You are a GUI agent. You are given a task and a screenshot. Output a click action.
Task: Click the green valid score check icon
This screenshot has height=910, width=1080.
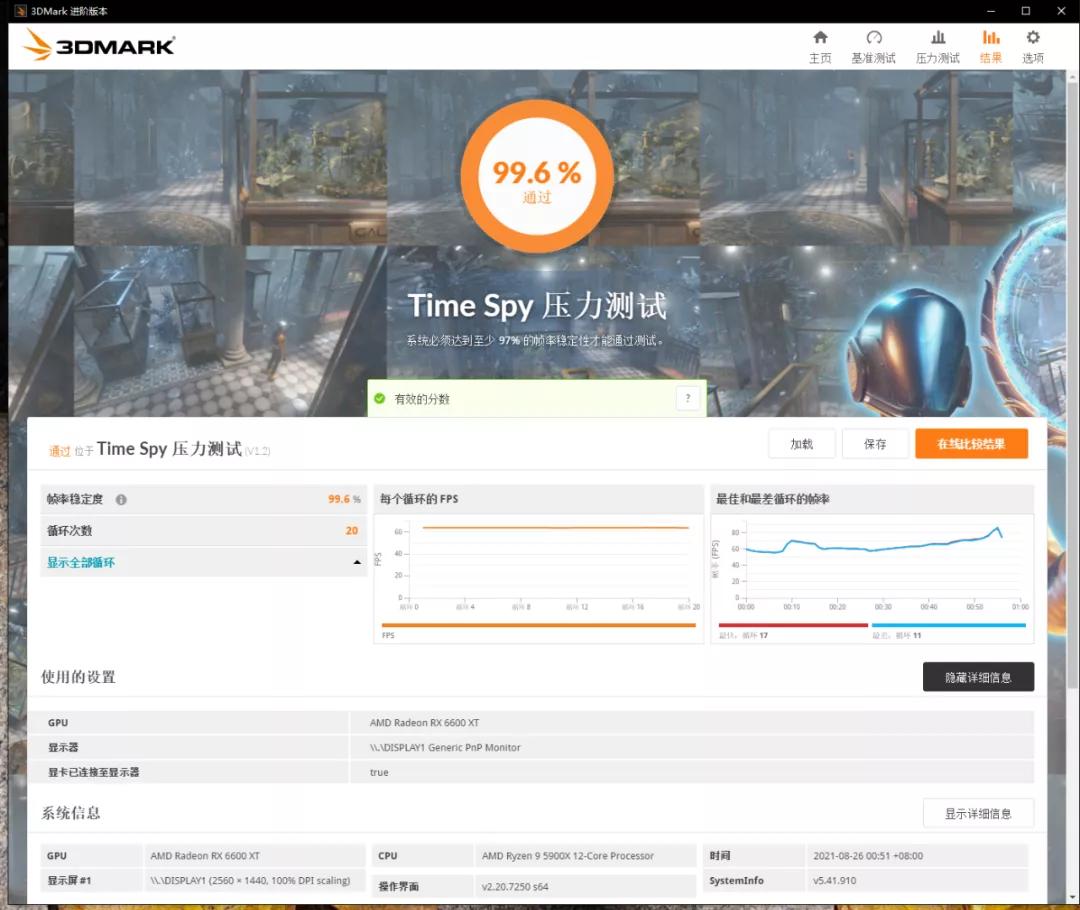point(379,398)
